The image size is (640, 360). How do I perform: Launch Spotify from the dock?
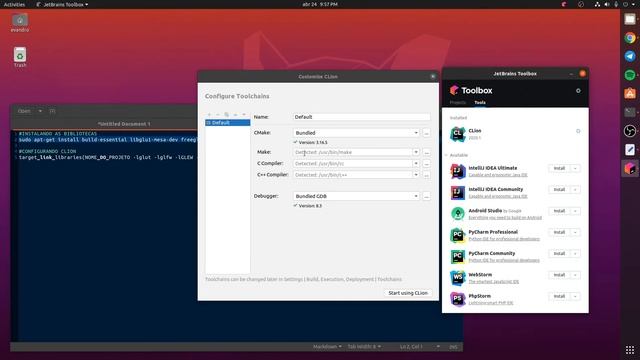(630, 75)
